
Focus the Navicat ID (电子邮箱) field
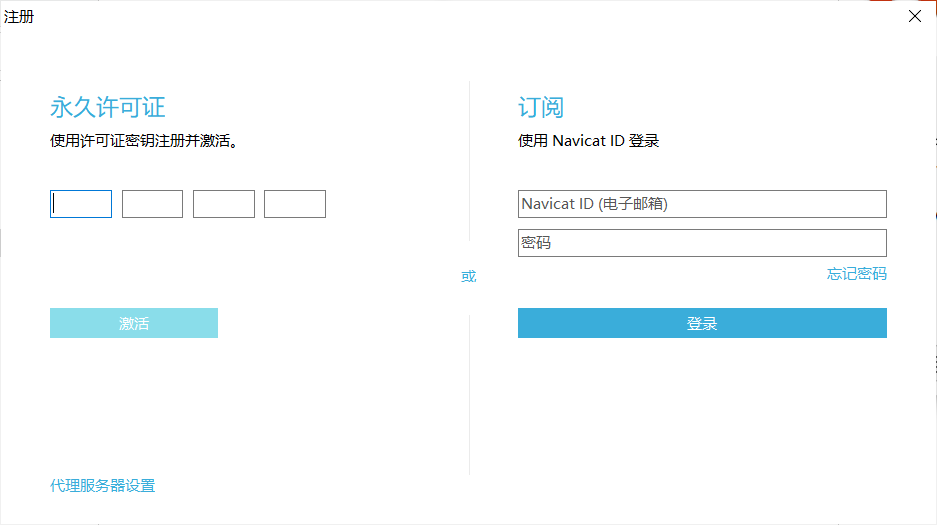[702, 204]
